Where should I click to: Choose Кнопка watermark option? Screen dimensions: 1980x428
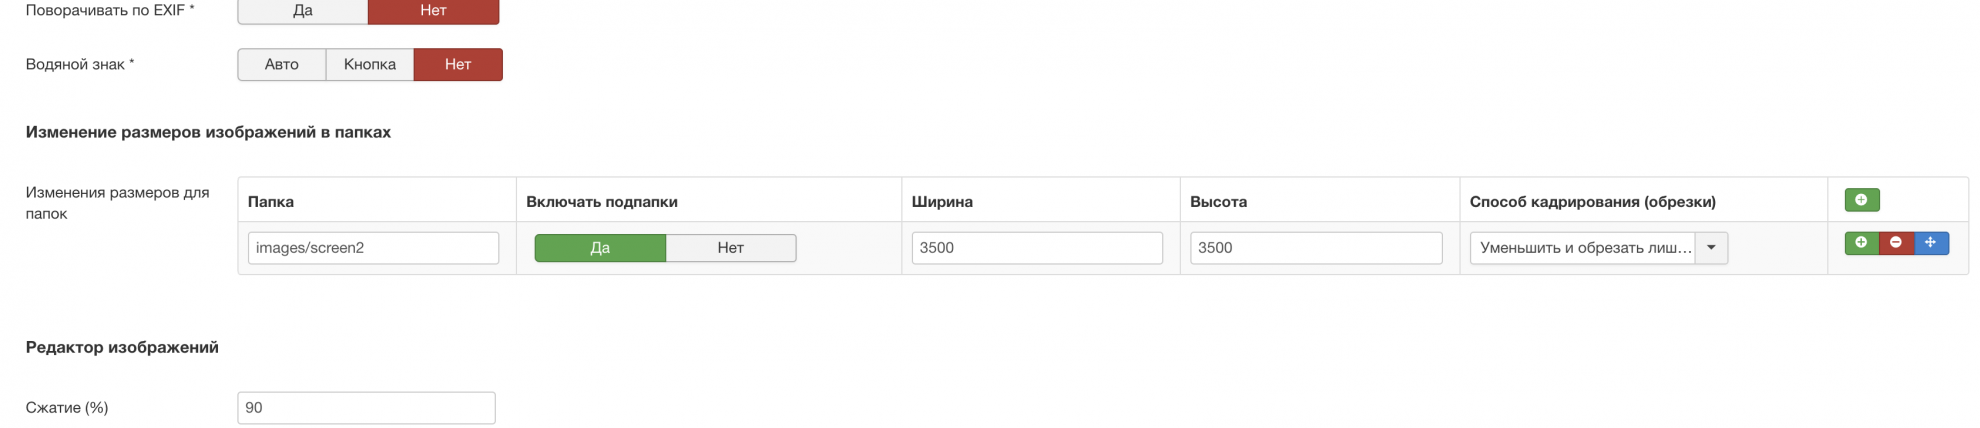point(370,64)
